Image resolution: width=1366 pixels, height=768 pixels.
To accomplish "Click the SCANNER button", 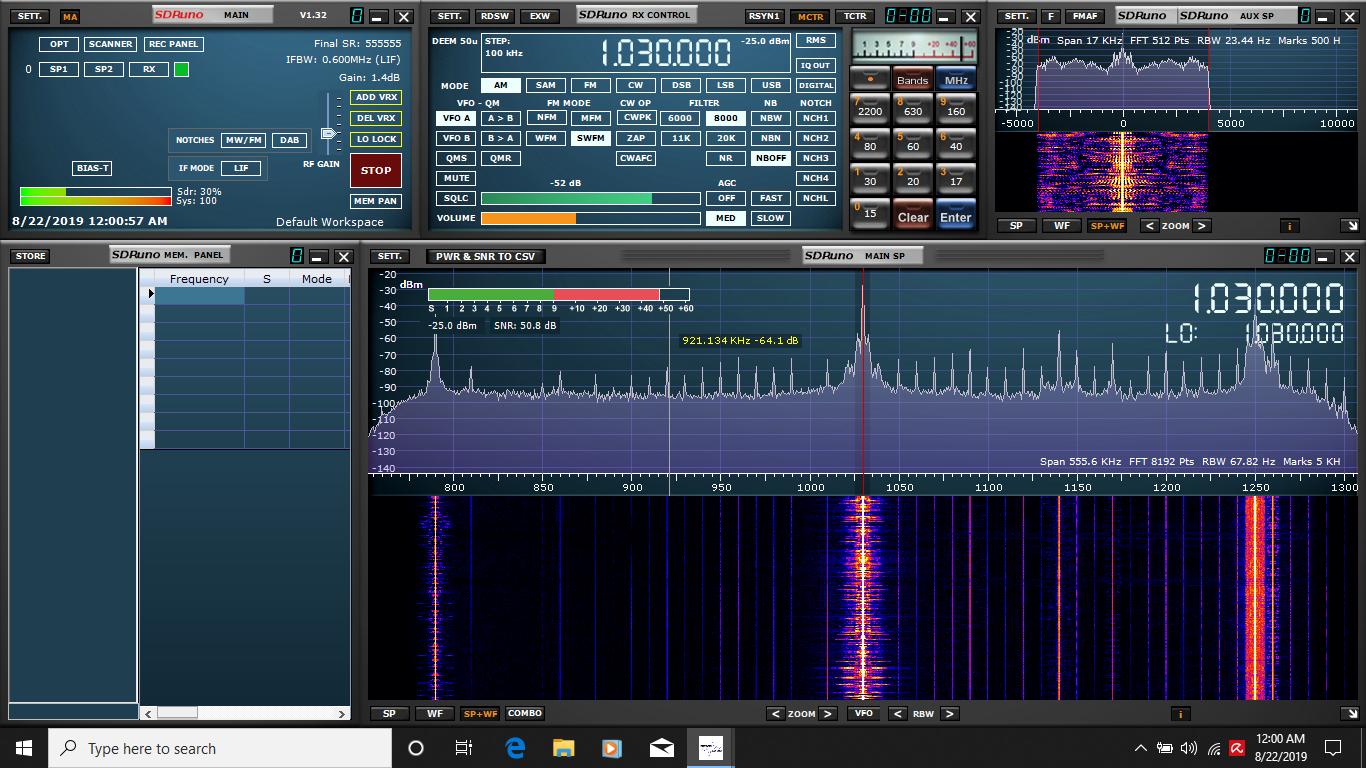I will (x=110, y=45).
